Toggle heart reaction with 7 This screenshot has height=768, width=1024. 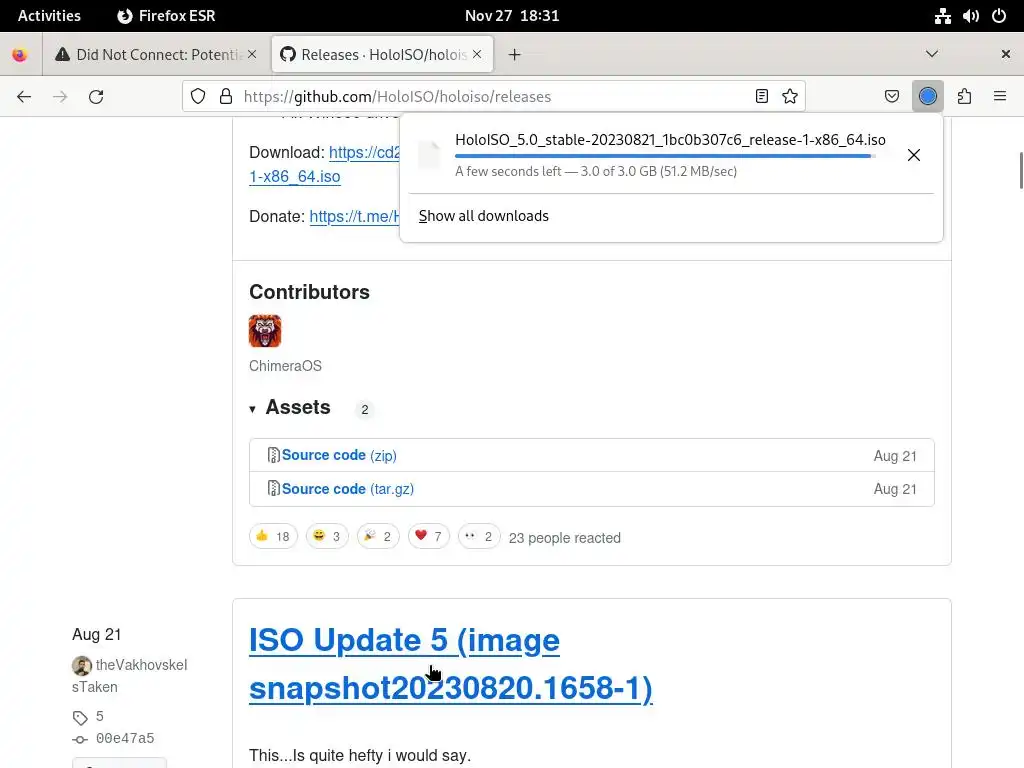429,536
